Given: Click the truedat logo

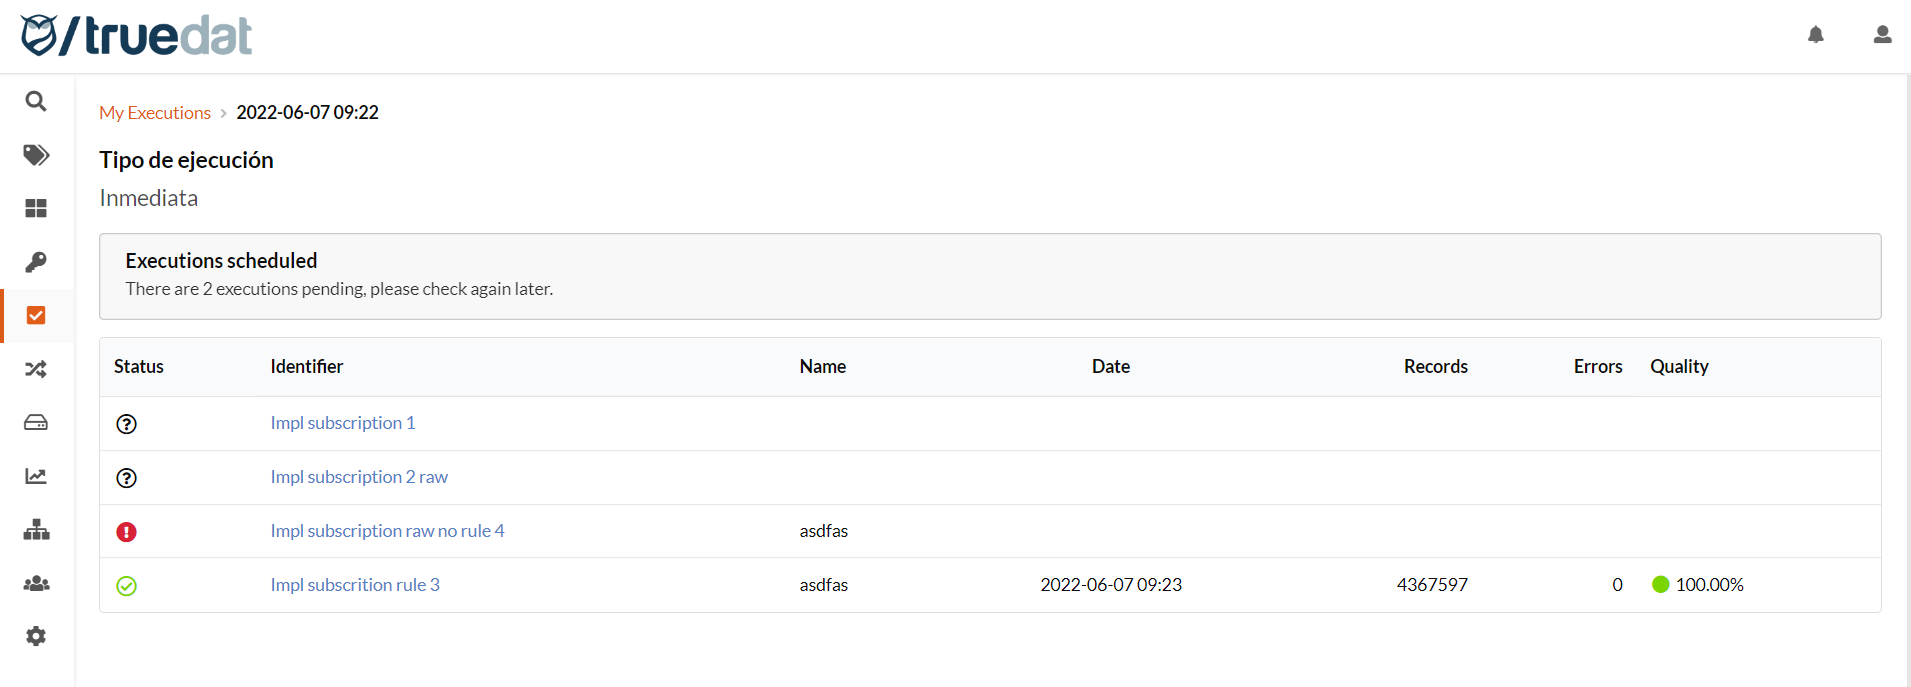Looking at the screenshot, I should 136,36.
